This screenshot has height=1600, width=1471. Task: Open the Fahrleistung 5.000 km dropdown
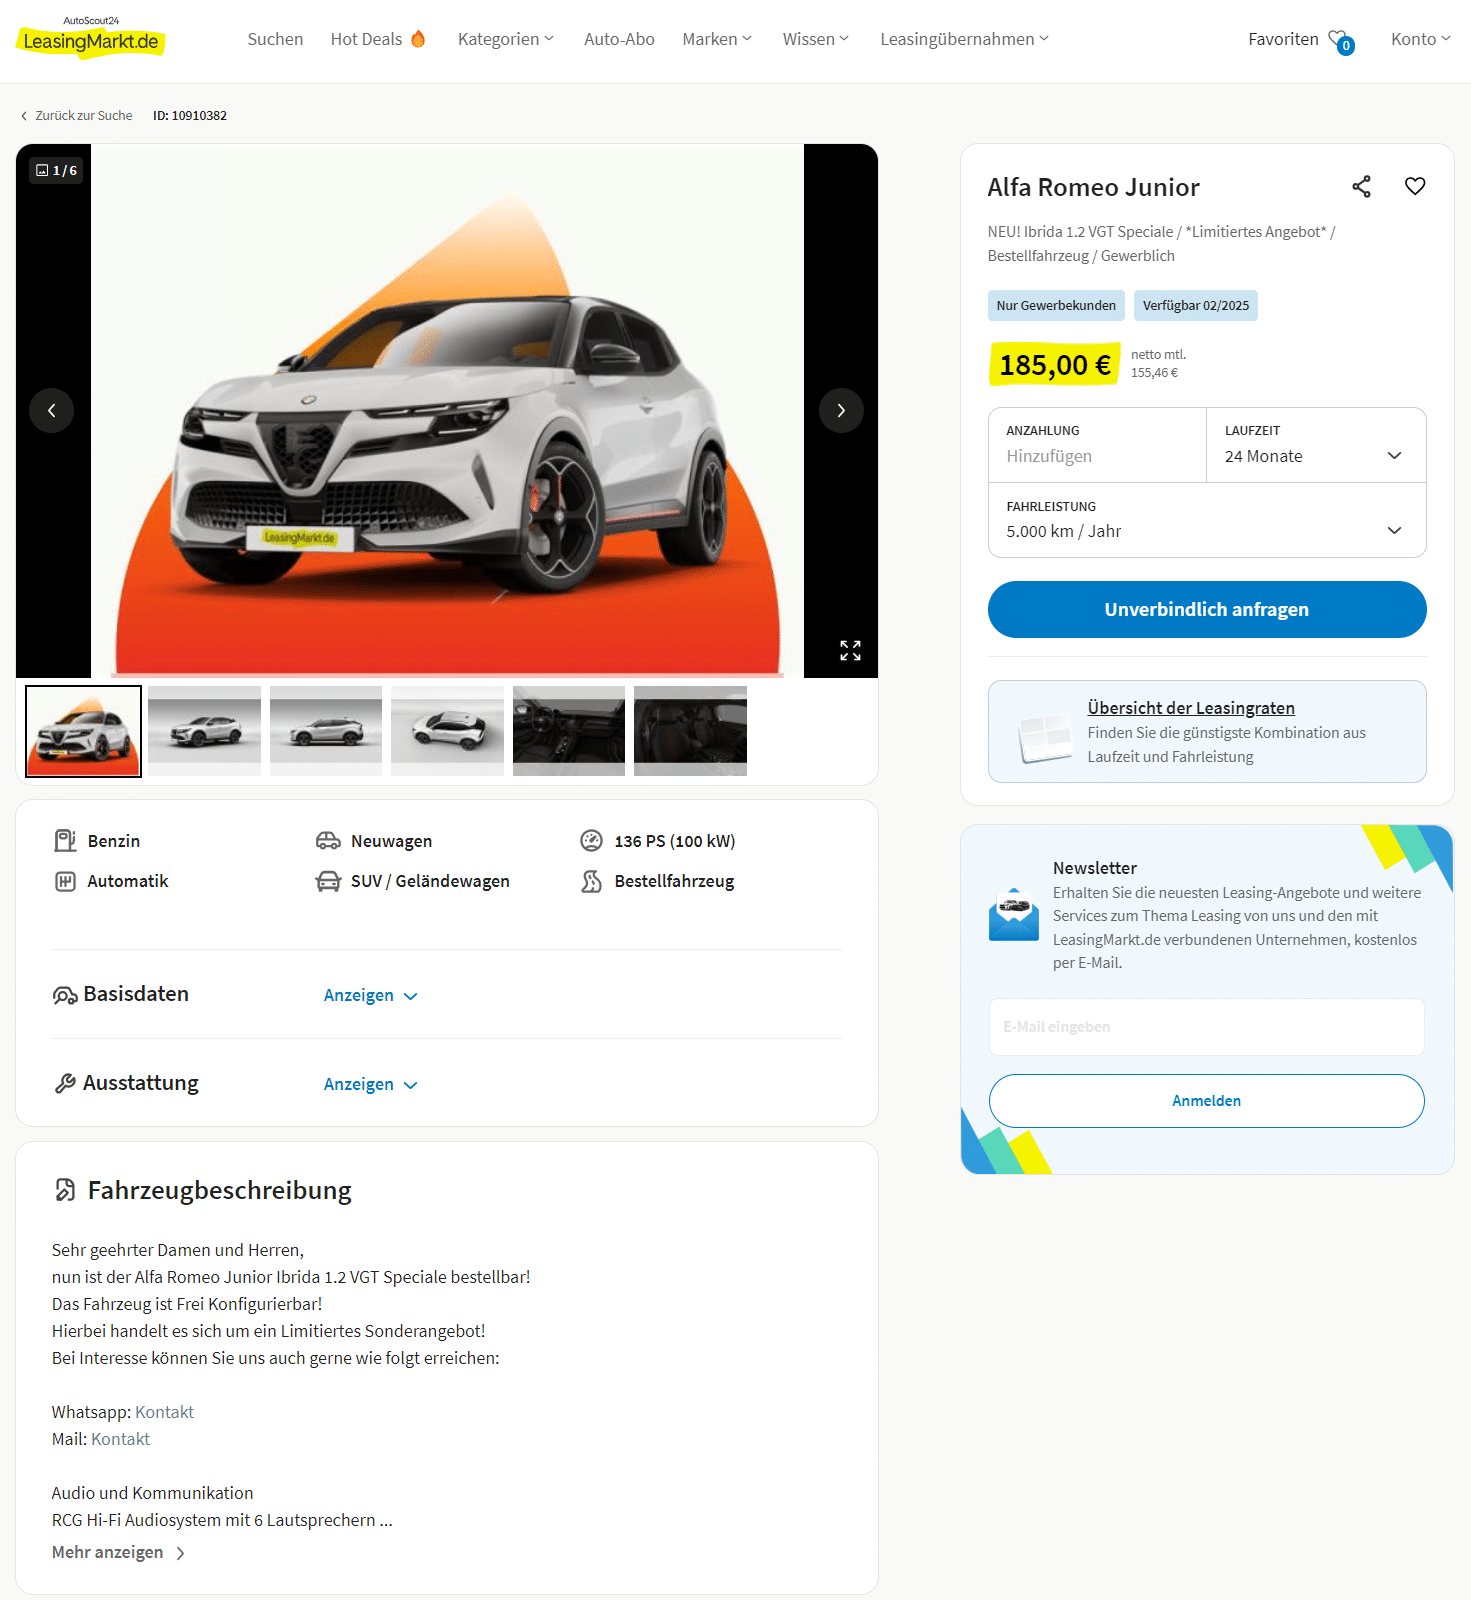[1207, 520]
